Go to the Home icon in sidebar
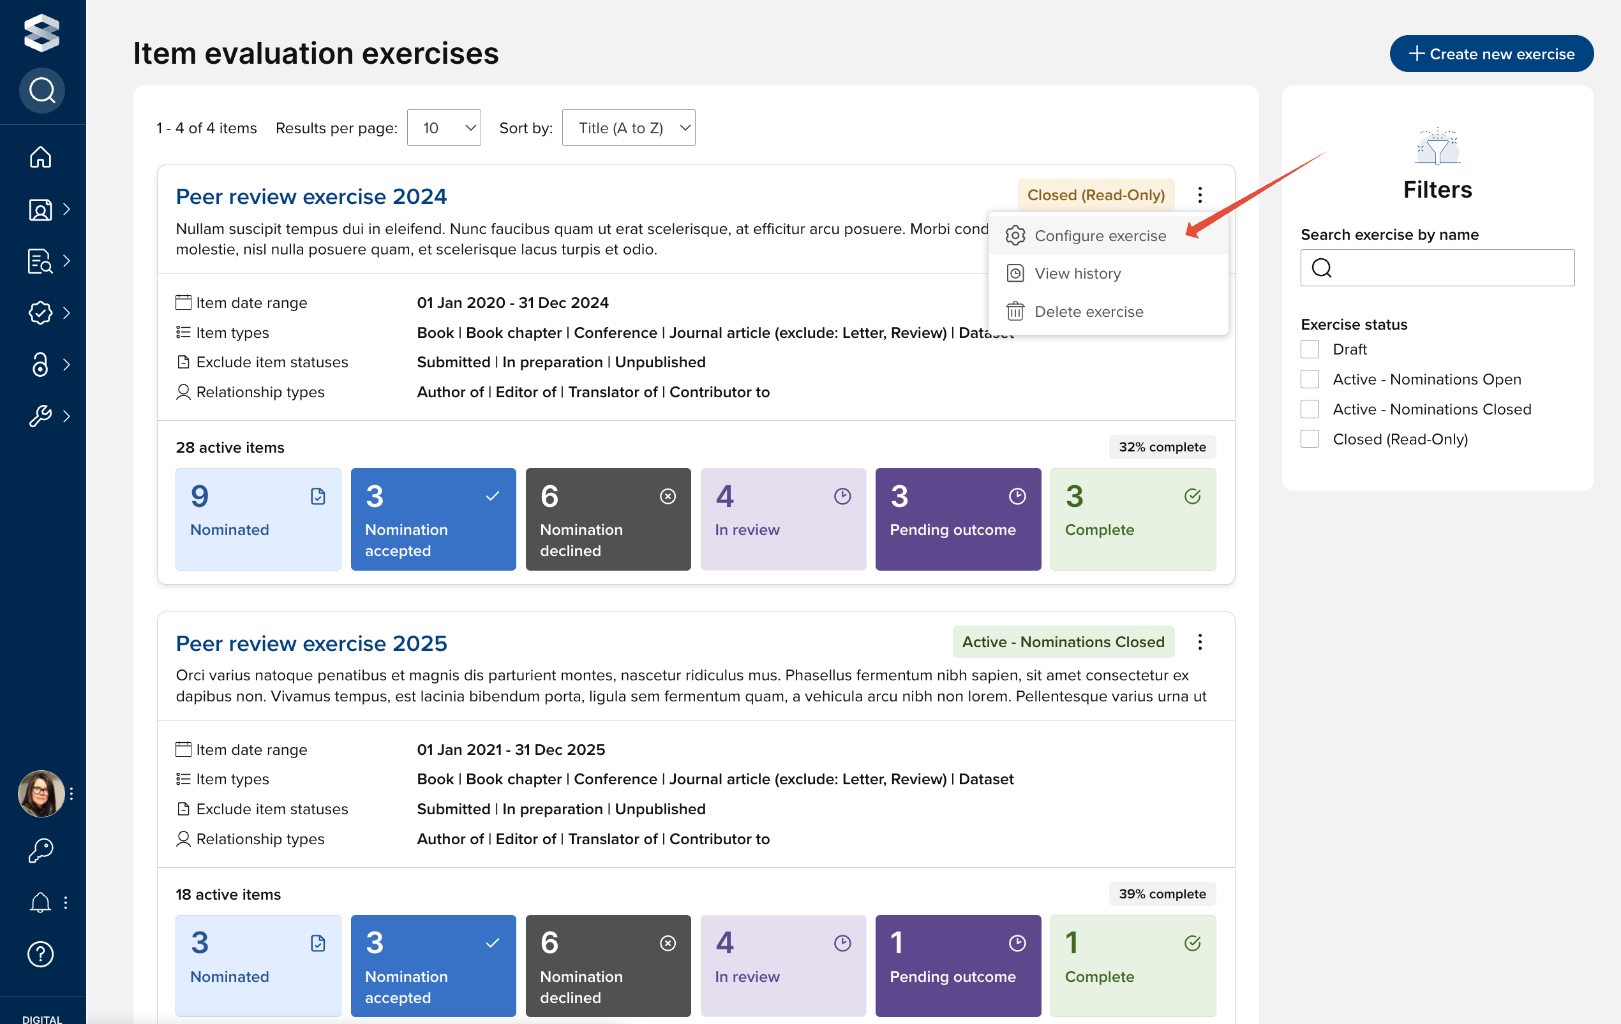 pyautogui.click(x=41, y=157)
